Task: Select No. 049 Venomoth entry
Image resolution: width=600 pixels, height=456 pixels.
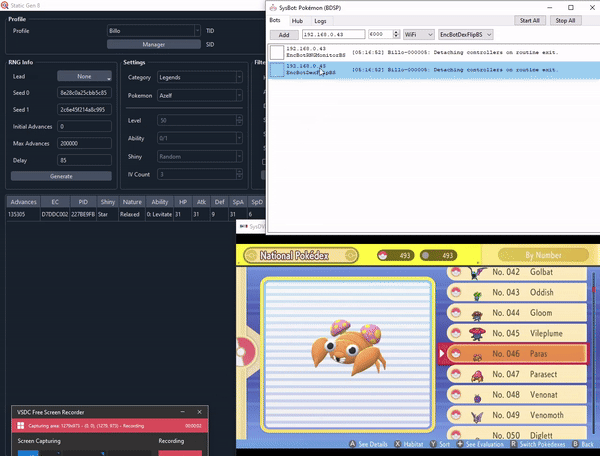Action: pos(517,415)
